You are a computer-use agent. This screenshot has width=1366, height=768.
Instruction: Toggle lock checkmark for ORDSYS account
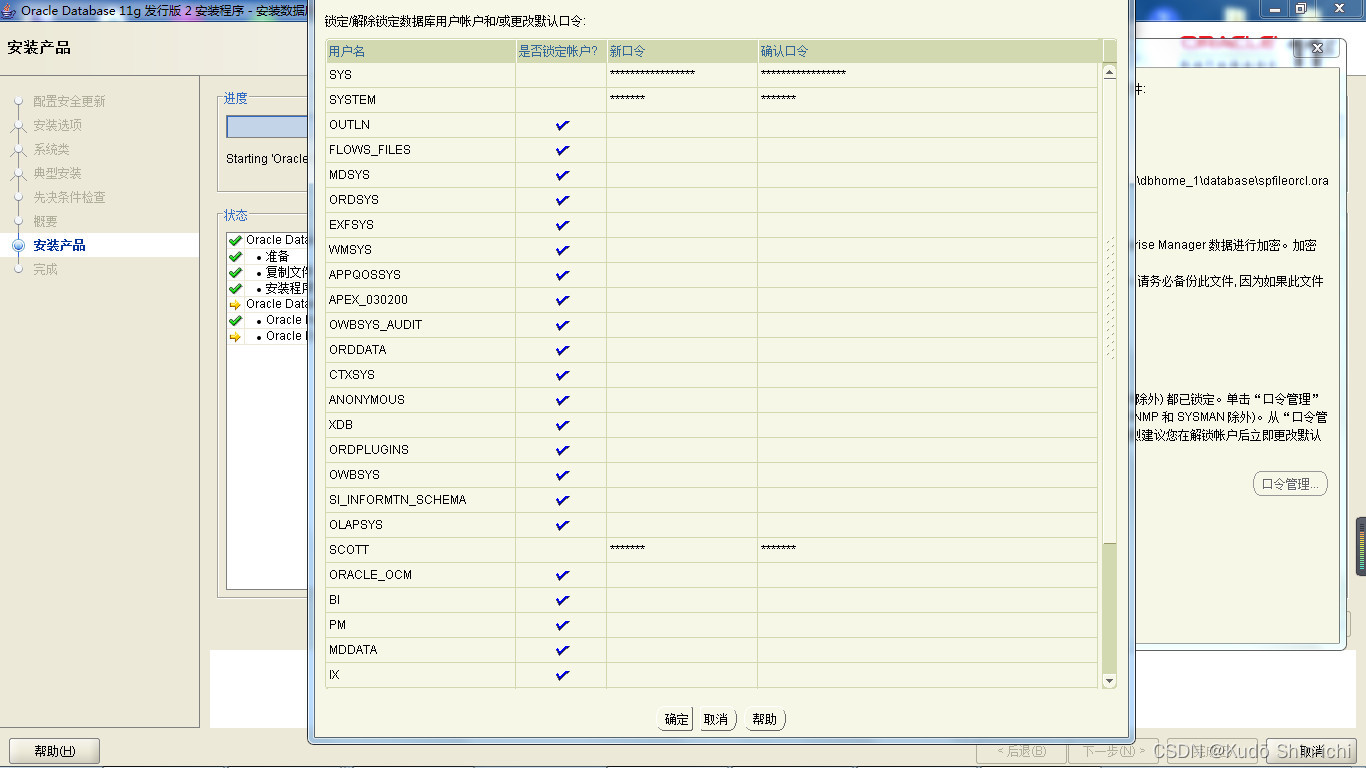[x=562, y=200]
